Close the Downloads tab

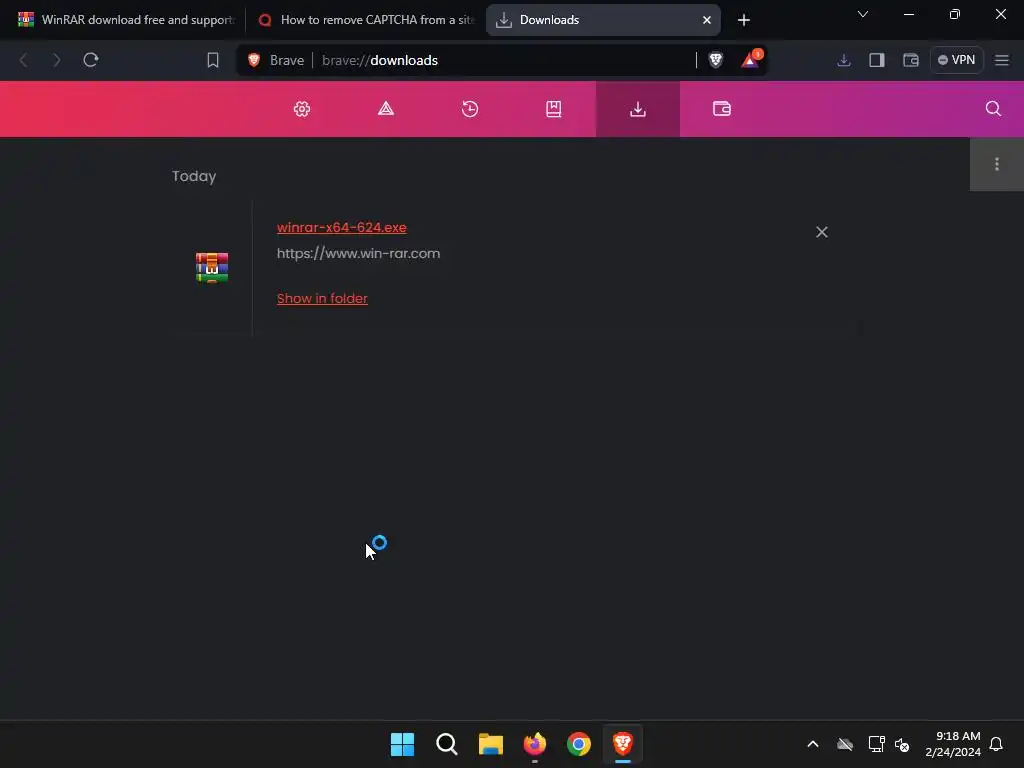(x=707, y=20)
